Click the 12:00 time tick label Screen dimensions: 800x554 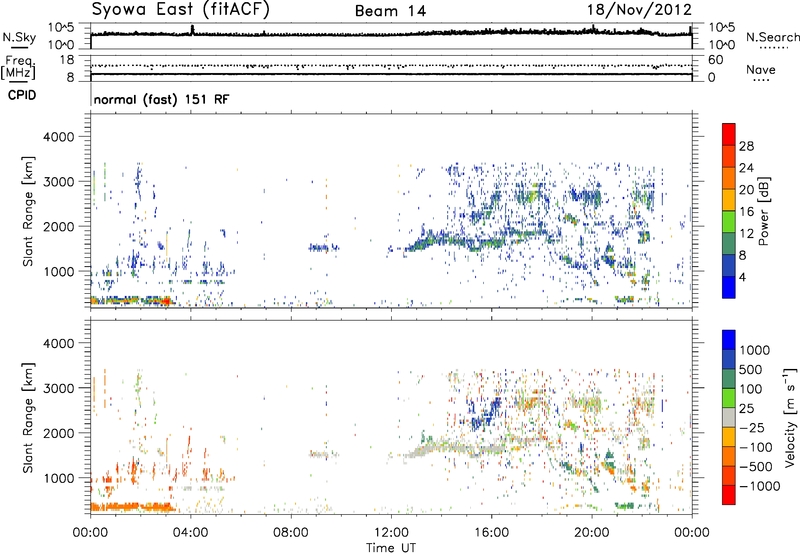pyautogui.click(x=391, y=533)
